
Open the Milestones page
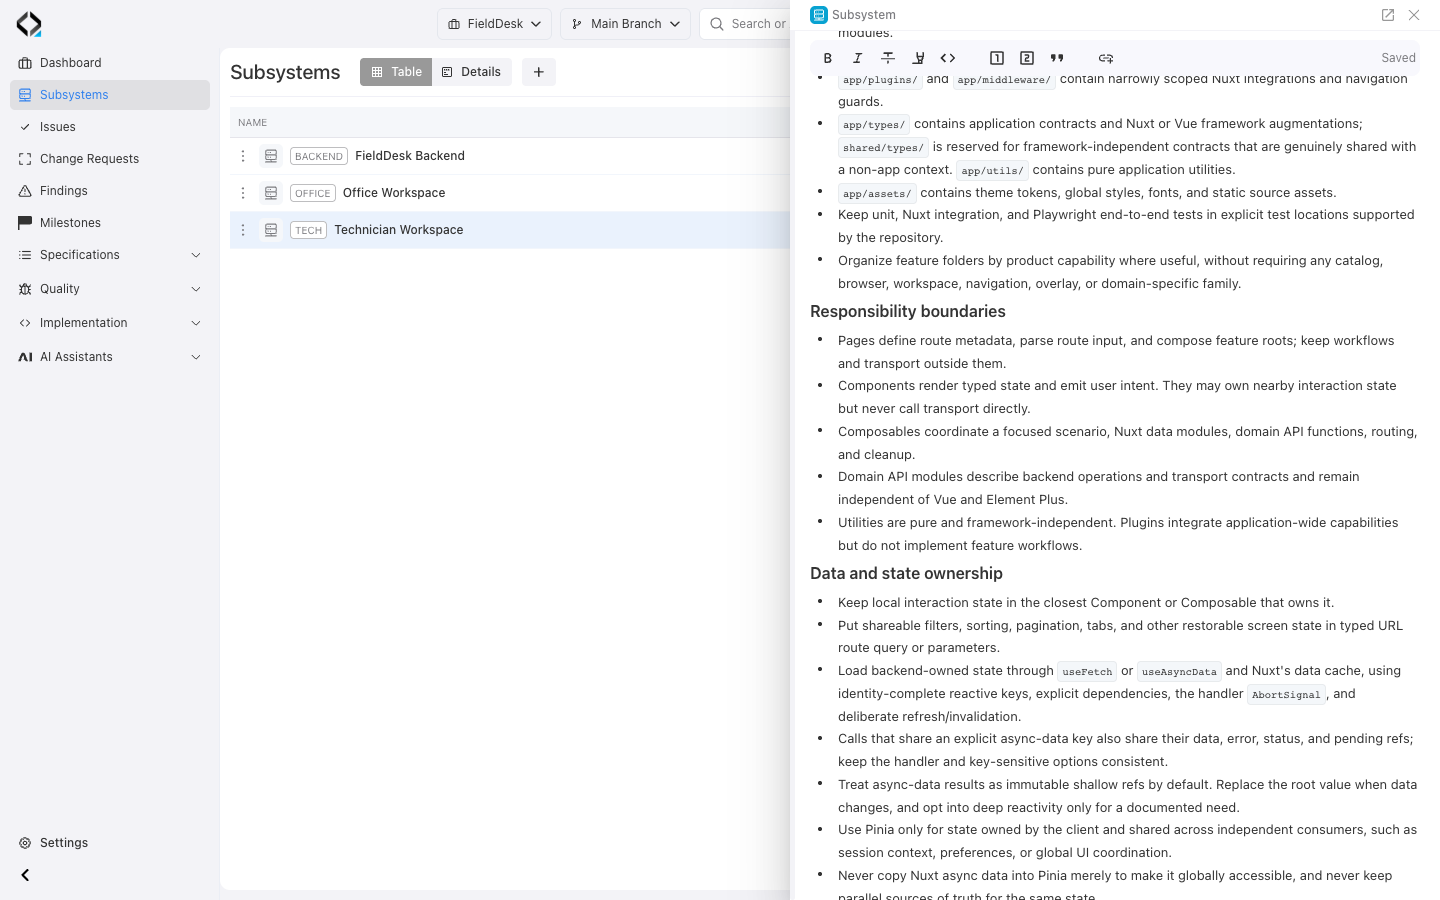pos(110,223)
